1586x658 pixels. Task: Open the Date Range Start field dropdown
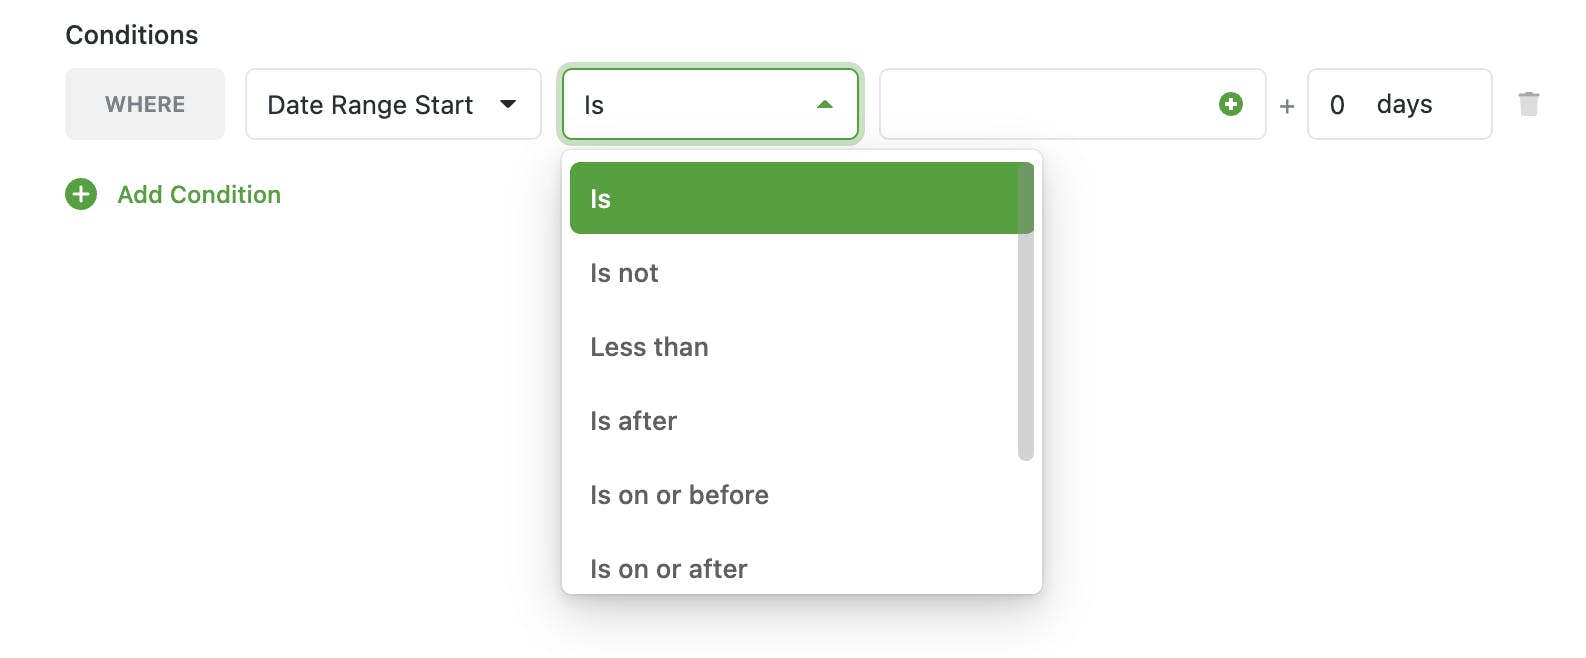pos(392,104)
